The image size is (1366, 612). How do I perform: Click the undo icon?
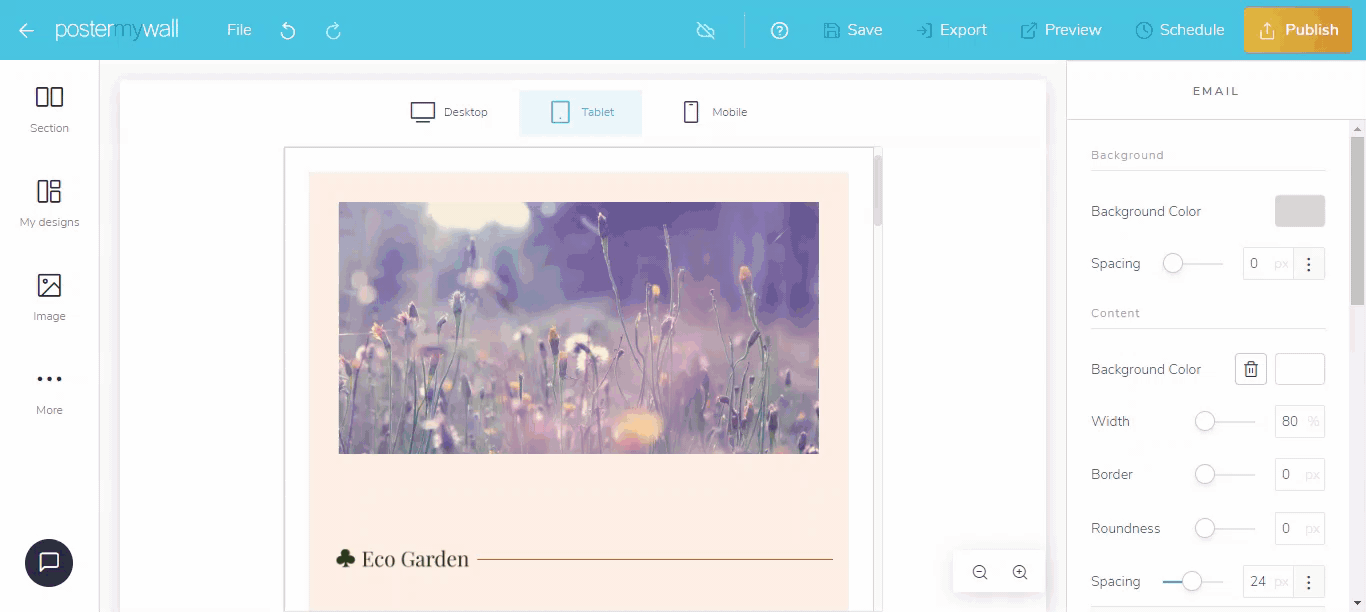(x=288, y=31)
